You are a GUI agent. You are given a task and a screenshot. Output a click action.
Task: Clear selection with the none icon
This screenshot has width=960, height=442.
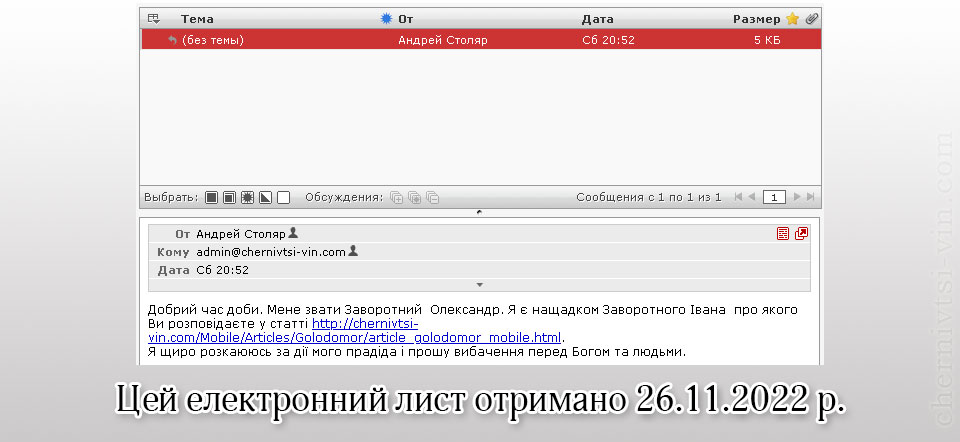(283, 198)
